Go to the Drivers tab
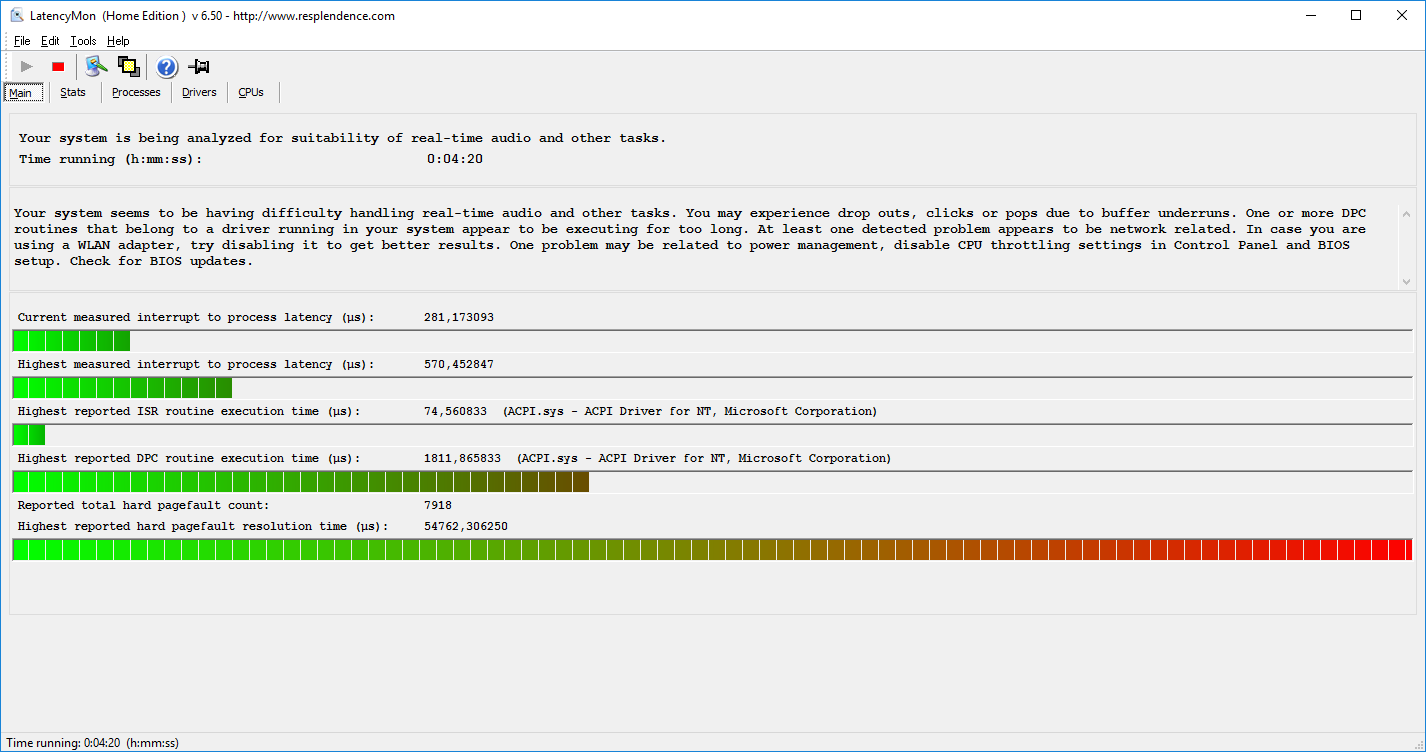The image size is (1426, 752). (199, 92)
